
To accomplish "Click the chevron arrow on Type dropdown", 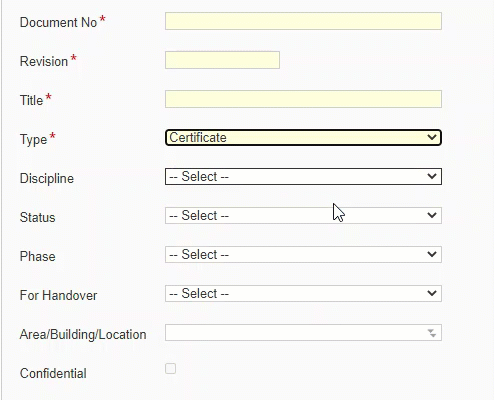I will point(432,137).
